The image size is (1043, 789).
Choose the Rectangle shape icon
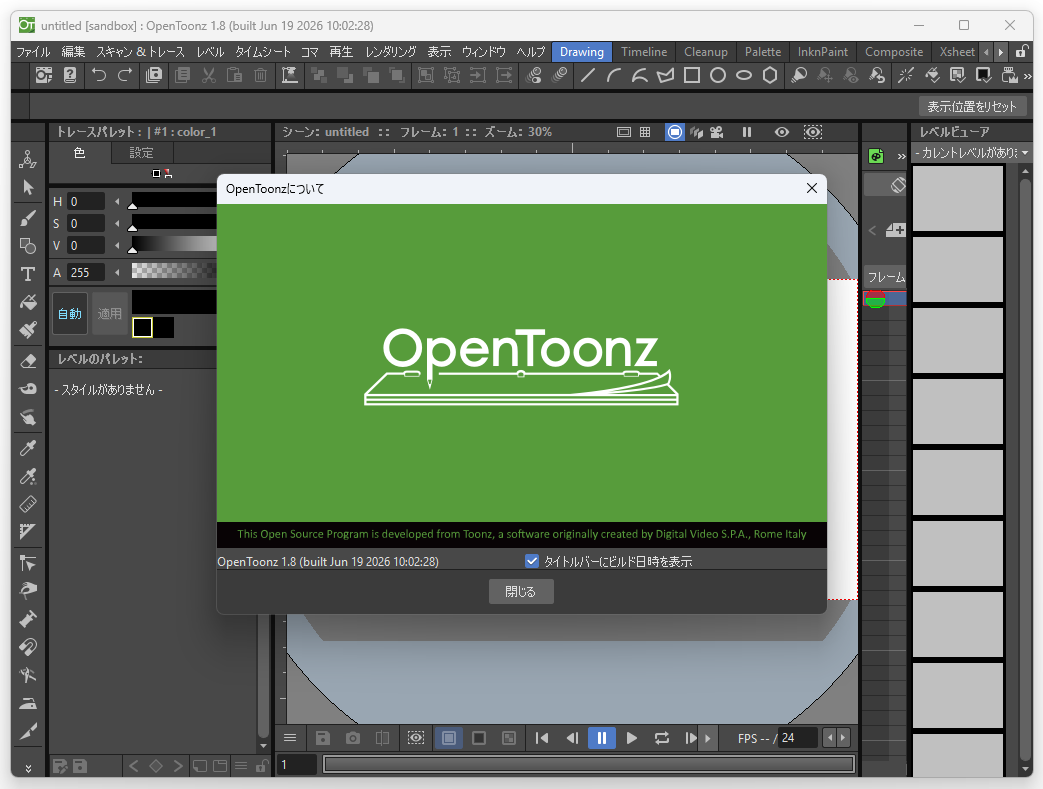click(x=692, y=75)
